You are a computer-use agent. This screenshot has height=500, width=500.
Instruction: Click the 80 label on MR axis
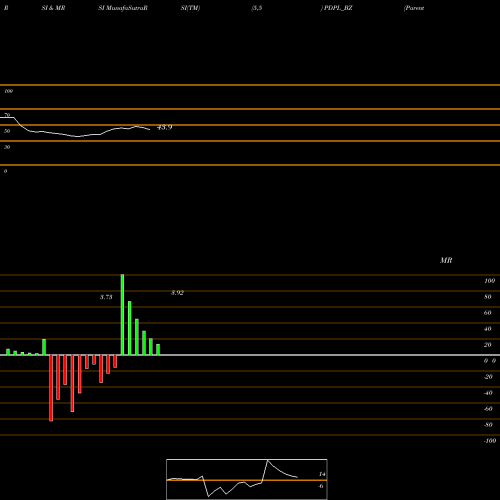coord(488,297)
